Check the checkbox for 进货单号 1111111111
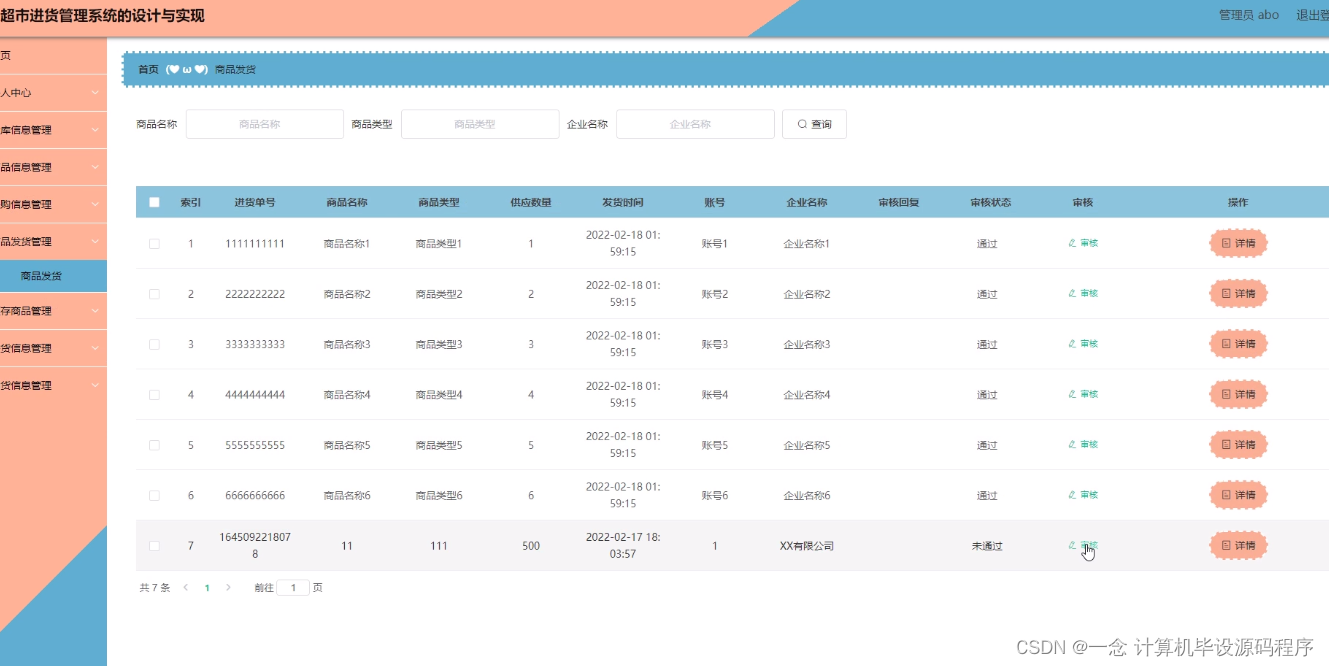1329x666 pixels. [154, 243]
